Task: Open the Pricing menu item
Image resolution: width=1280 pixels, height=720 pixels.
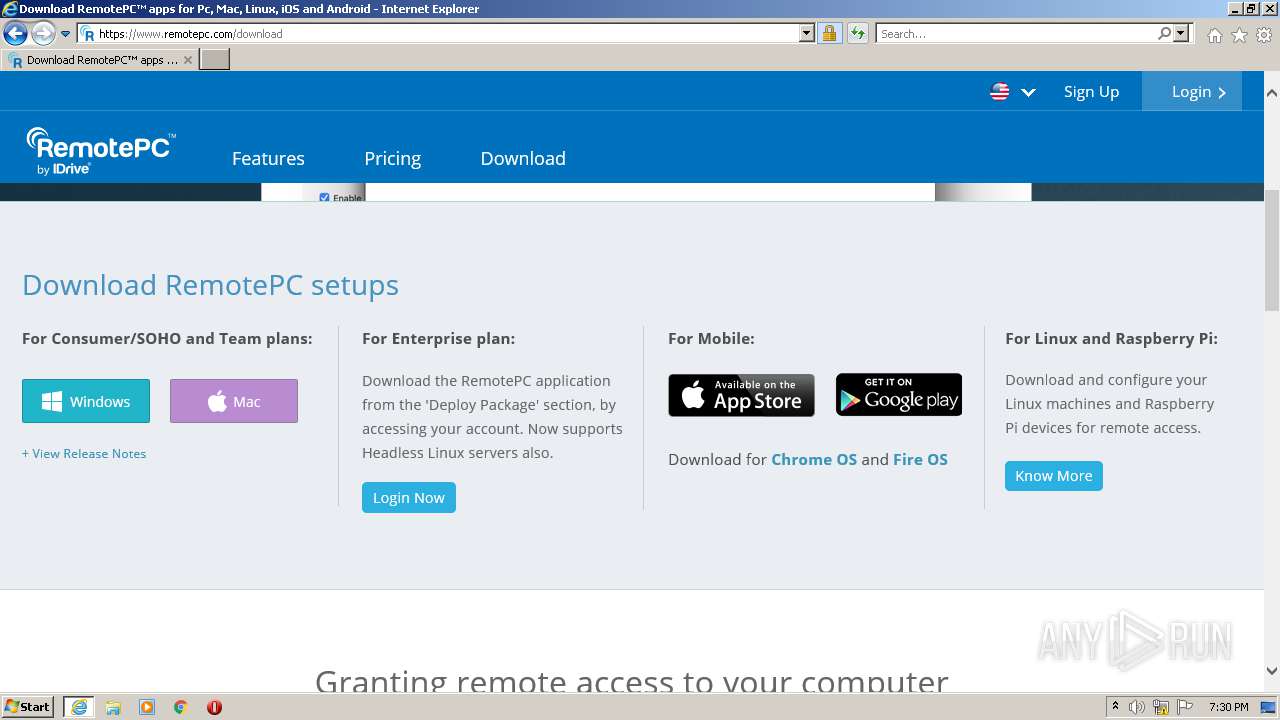Action: tap(392, 158)
